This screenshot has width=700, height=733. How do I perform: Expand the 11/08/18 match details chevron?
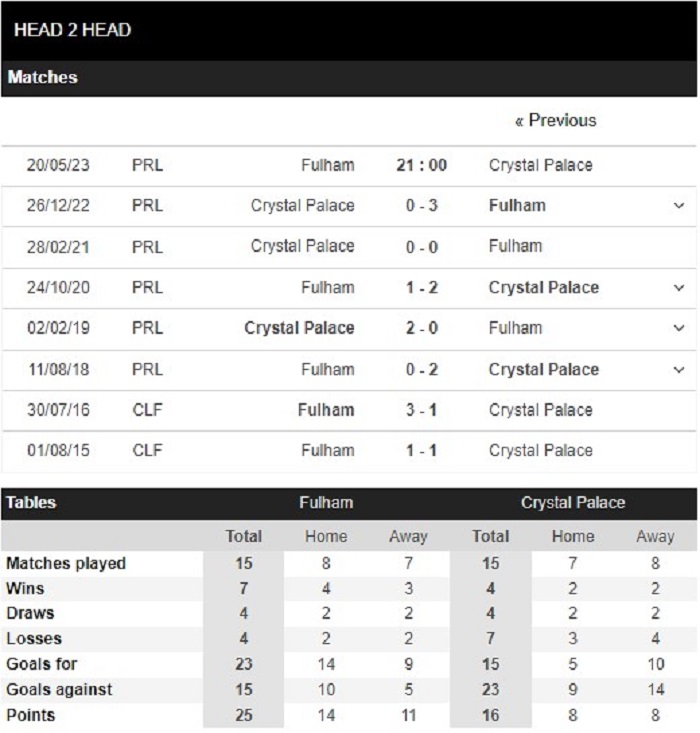coord(678,370)
